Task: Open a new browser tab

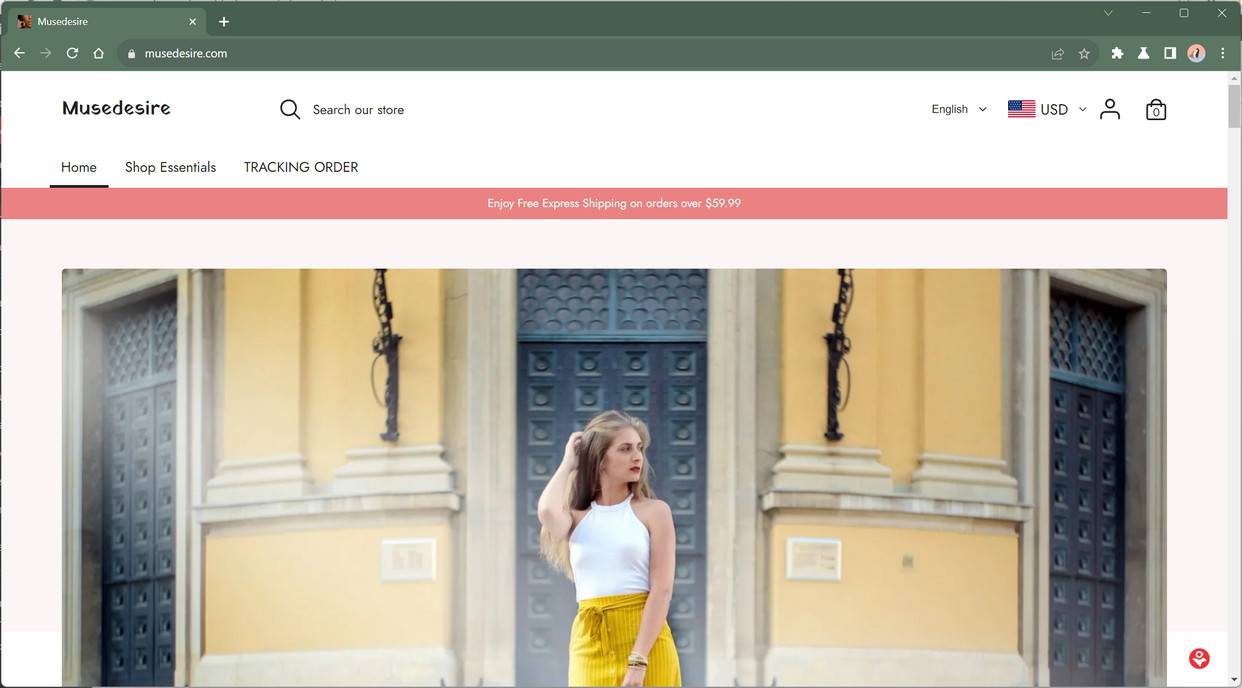Action: coord(223,21)
